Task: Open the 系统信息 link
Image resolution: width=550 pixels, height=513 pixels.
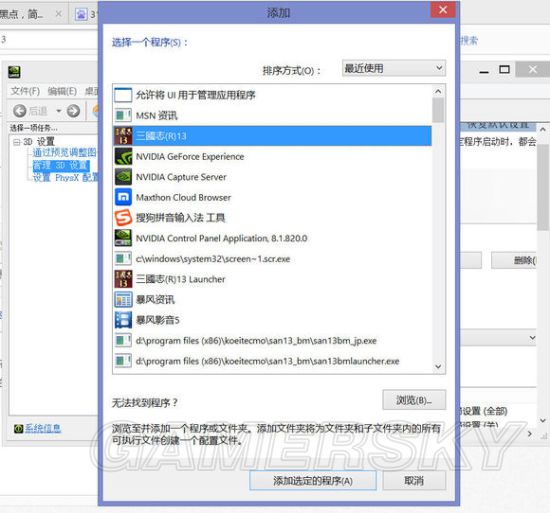Action: (43, 428)
